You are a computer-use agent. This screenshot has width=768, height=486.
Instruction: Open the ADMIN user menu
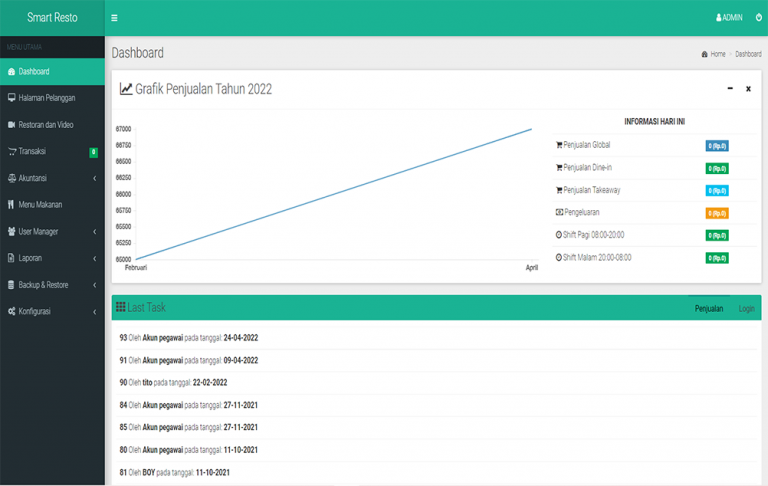[x=729, y=18]
